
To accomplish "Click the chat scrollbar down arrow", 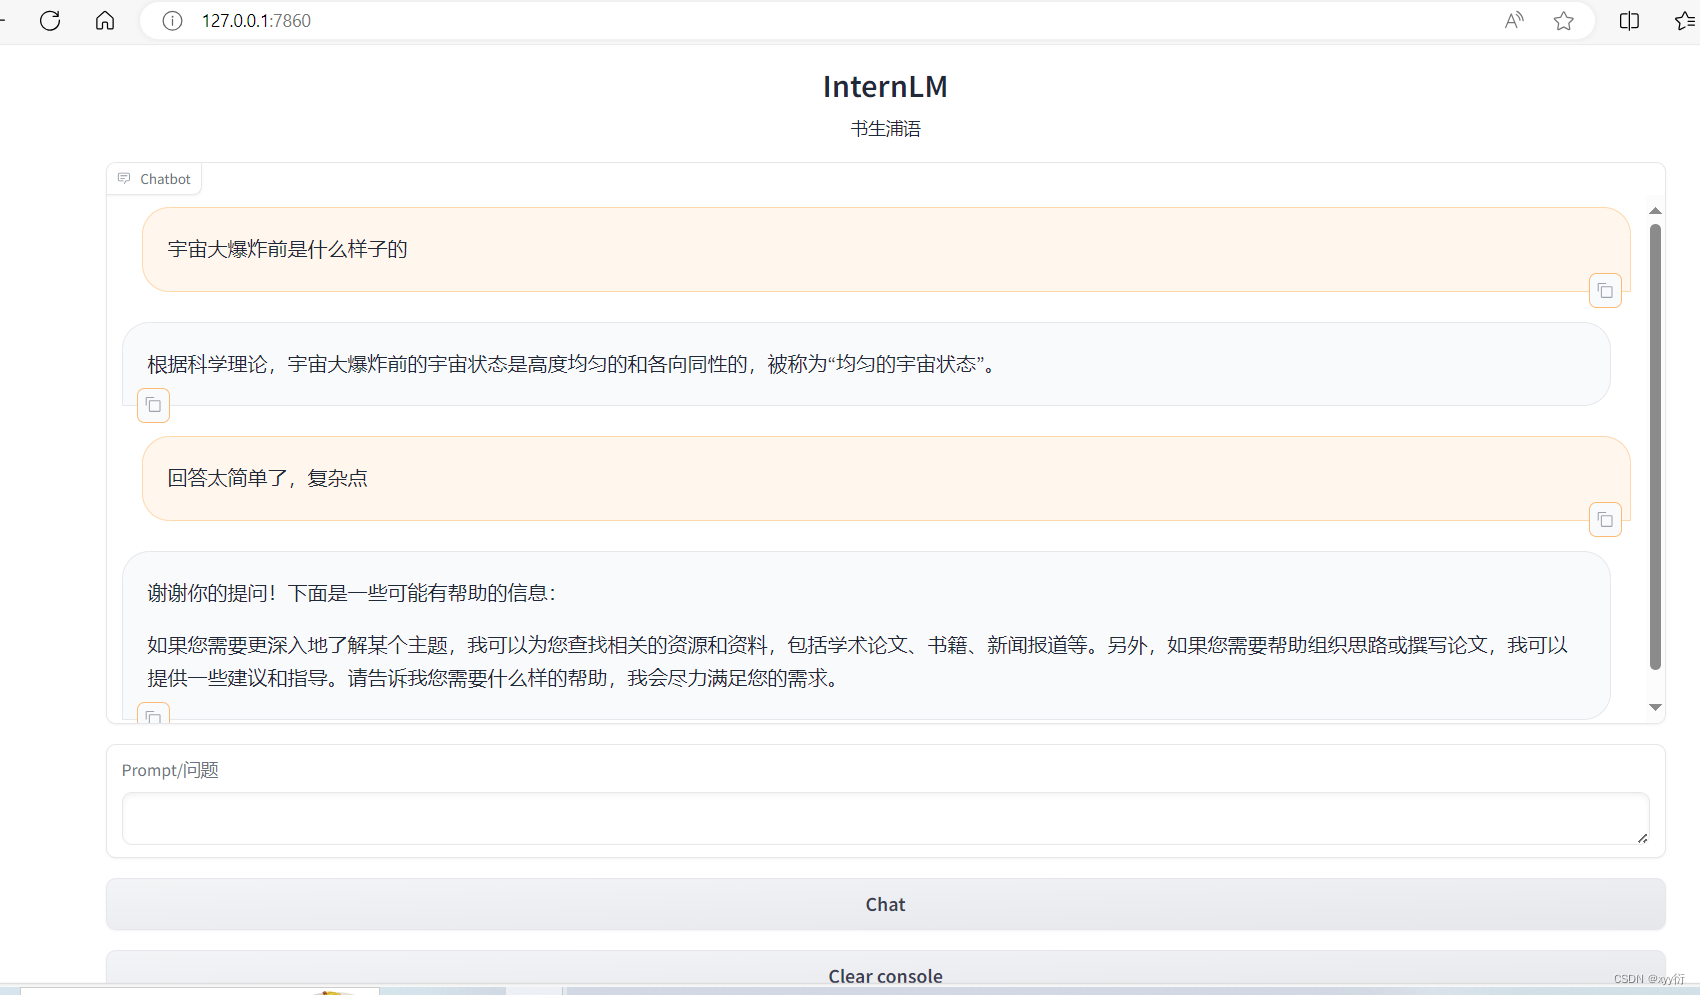I will pyautogui.click(x=1655, y=707).
